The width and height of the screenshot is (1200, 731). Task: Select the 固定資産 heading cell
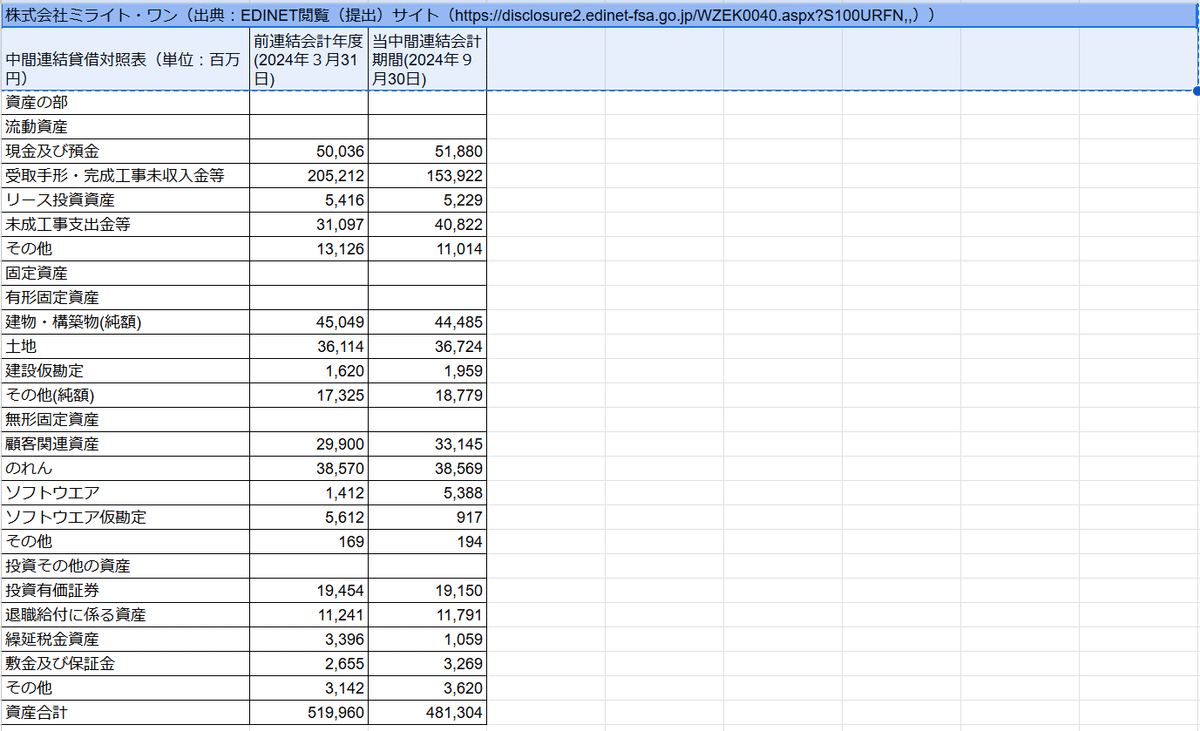126,273
